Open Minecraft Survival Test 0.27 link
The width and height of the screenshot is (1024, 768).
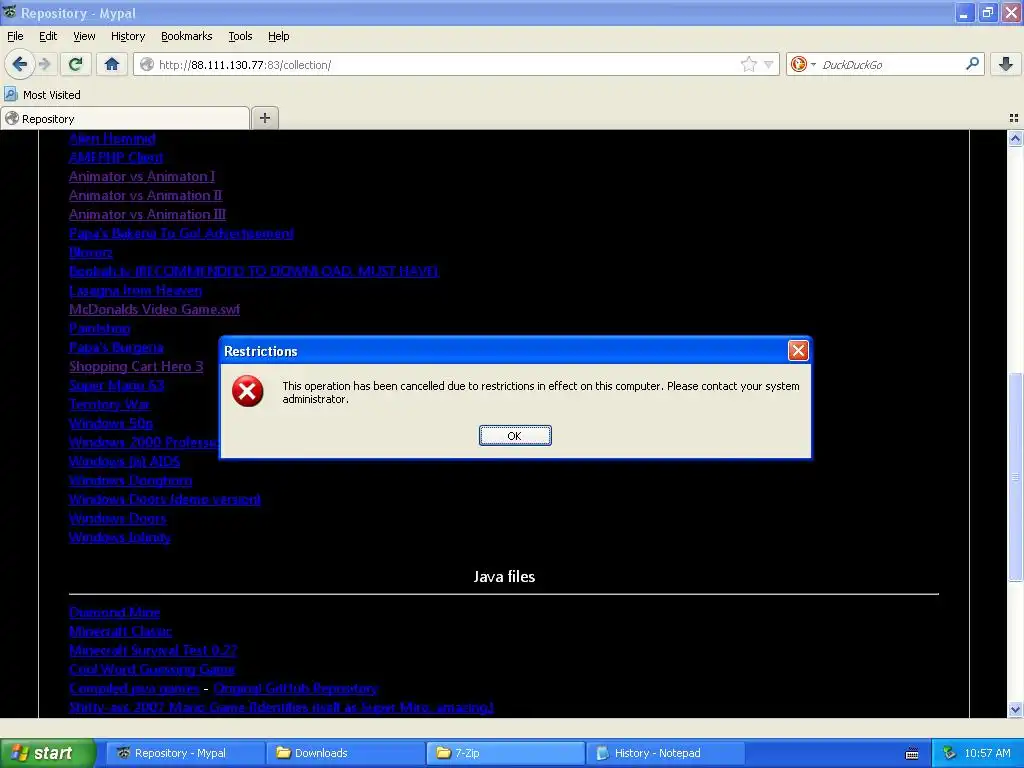point(153,650)
